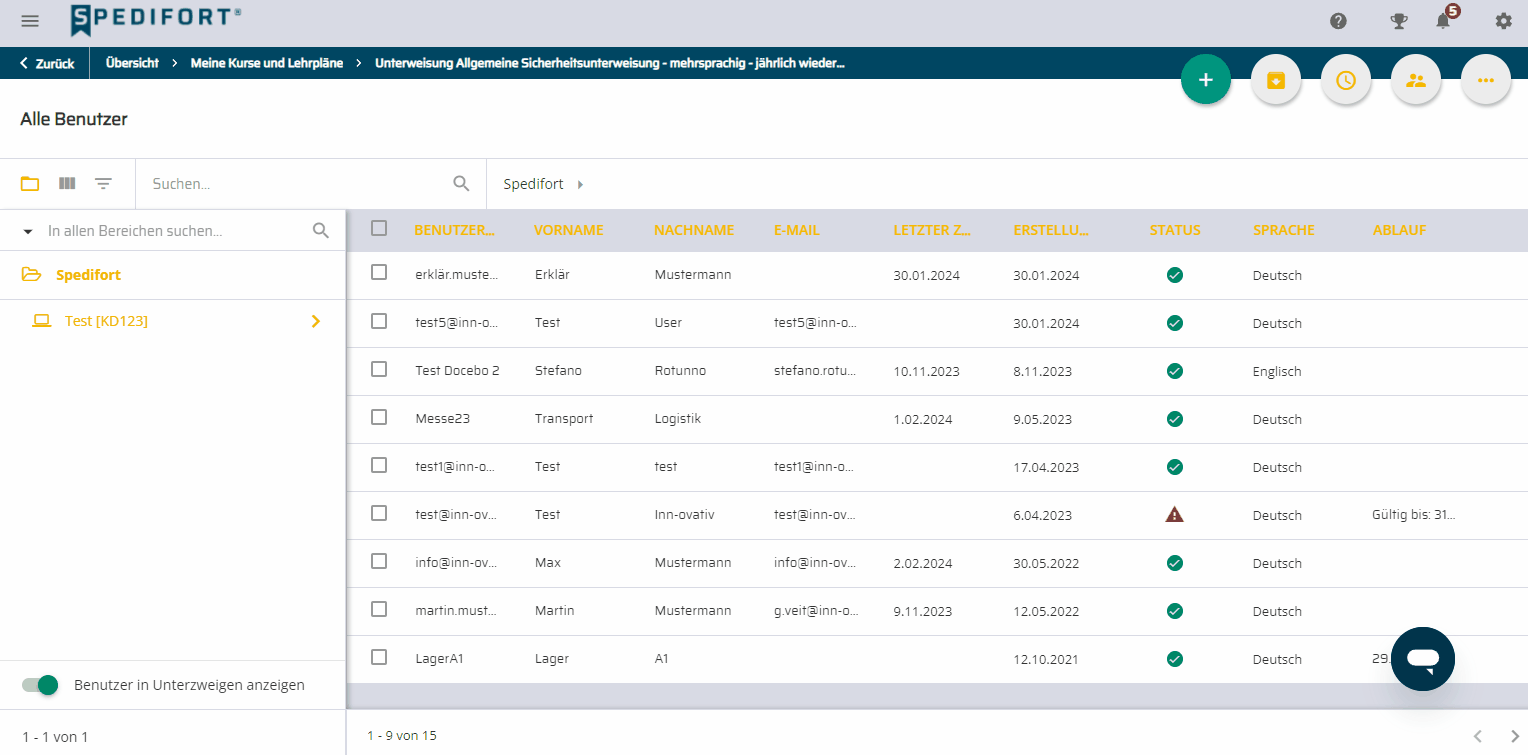Open the notifications bell icon
1528x755 pixels.
1444,21
